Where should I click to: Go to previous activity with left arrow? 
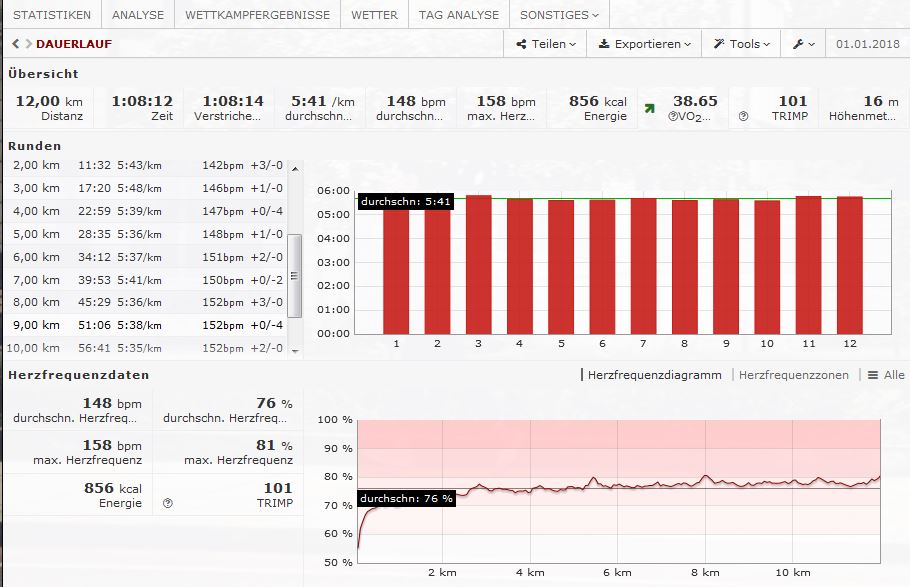point(15,44)
